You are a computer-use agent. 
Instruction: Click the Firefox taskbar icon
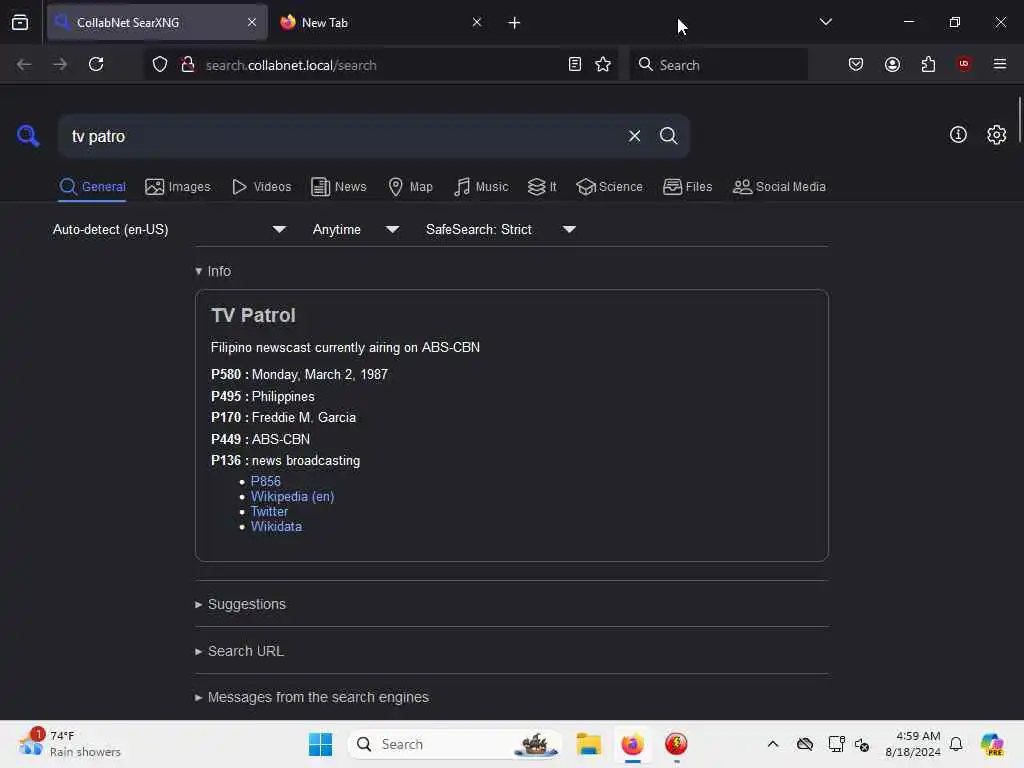[632, 744]
